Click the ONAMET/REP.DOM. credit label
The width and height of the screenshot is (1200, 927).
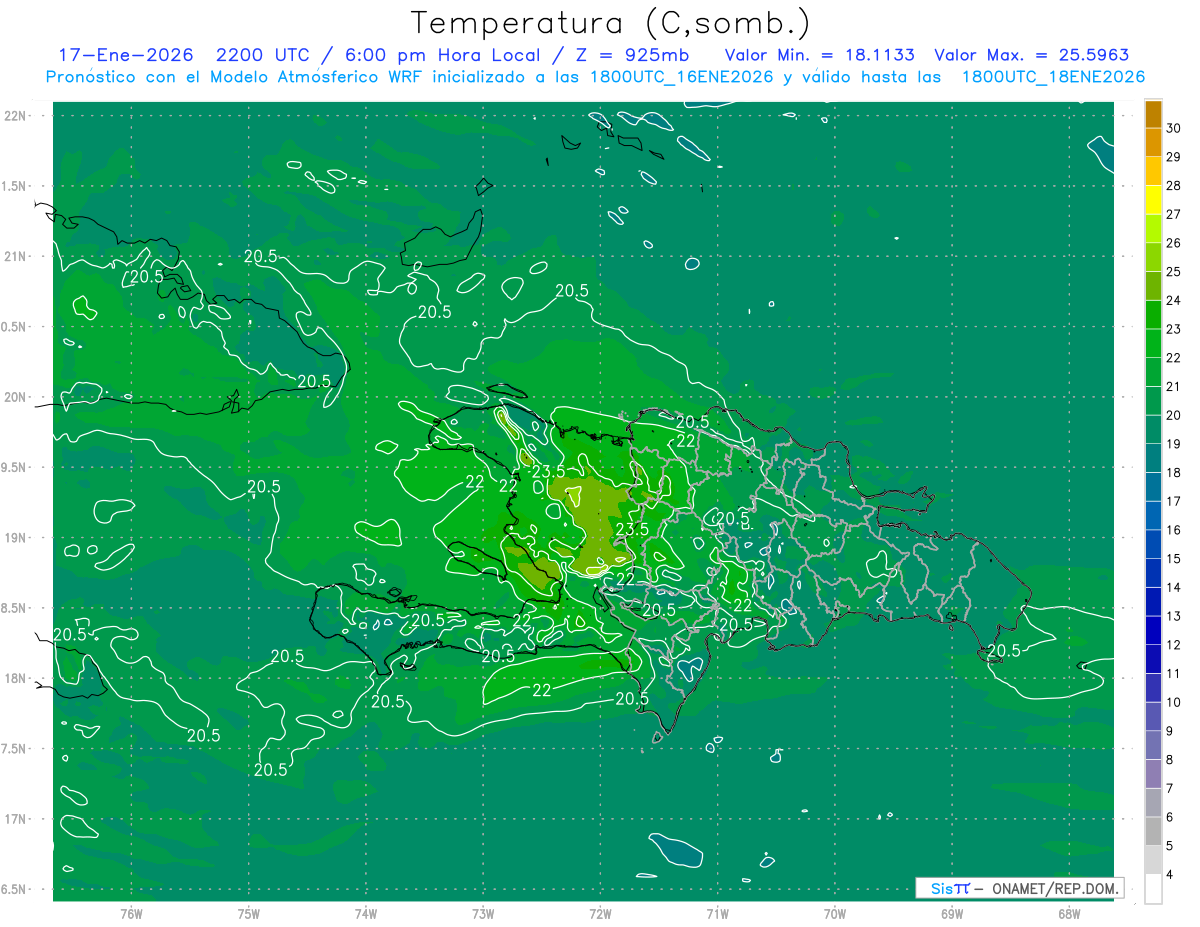point(1054,888)
